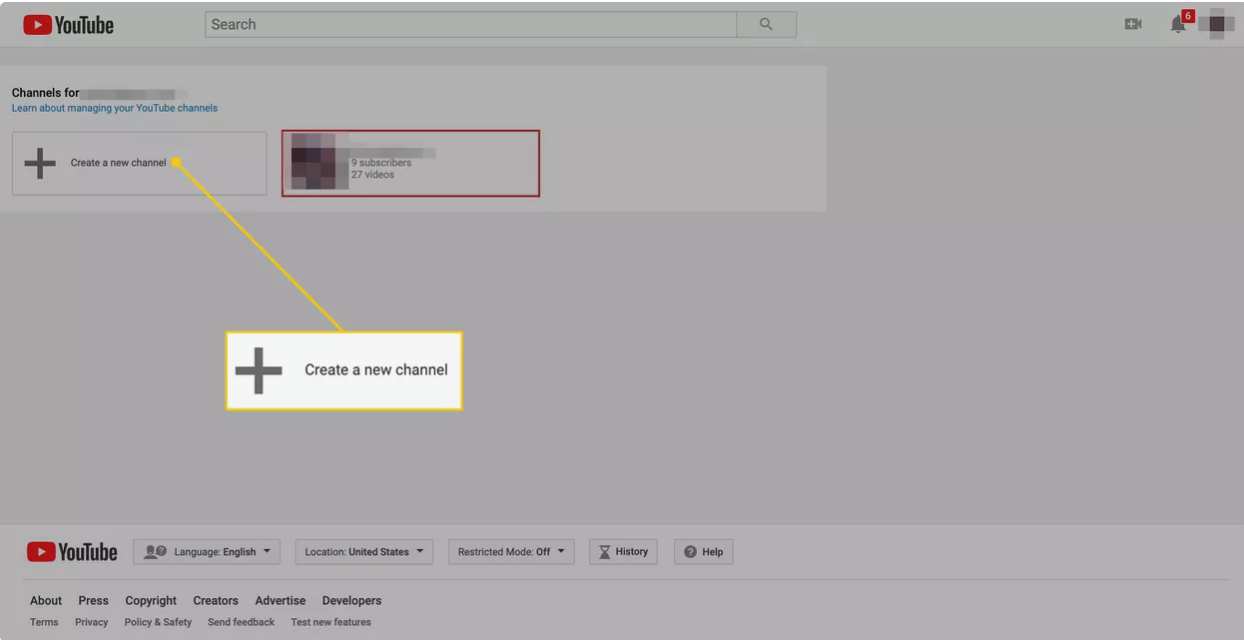Viewport: 1244px width, 640px height.
Task: Click the History button in footer
Action: (623, 552)
